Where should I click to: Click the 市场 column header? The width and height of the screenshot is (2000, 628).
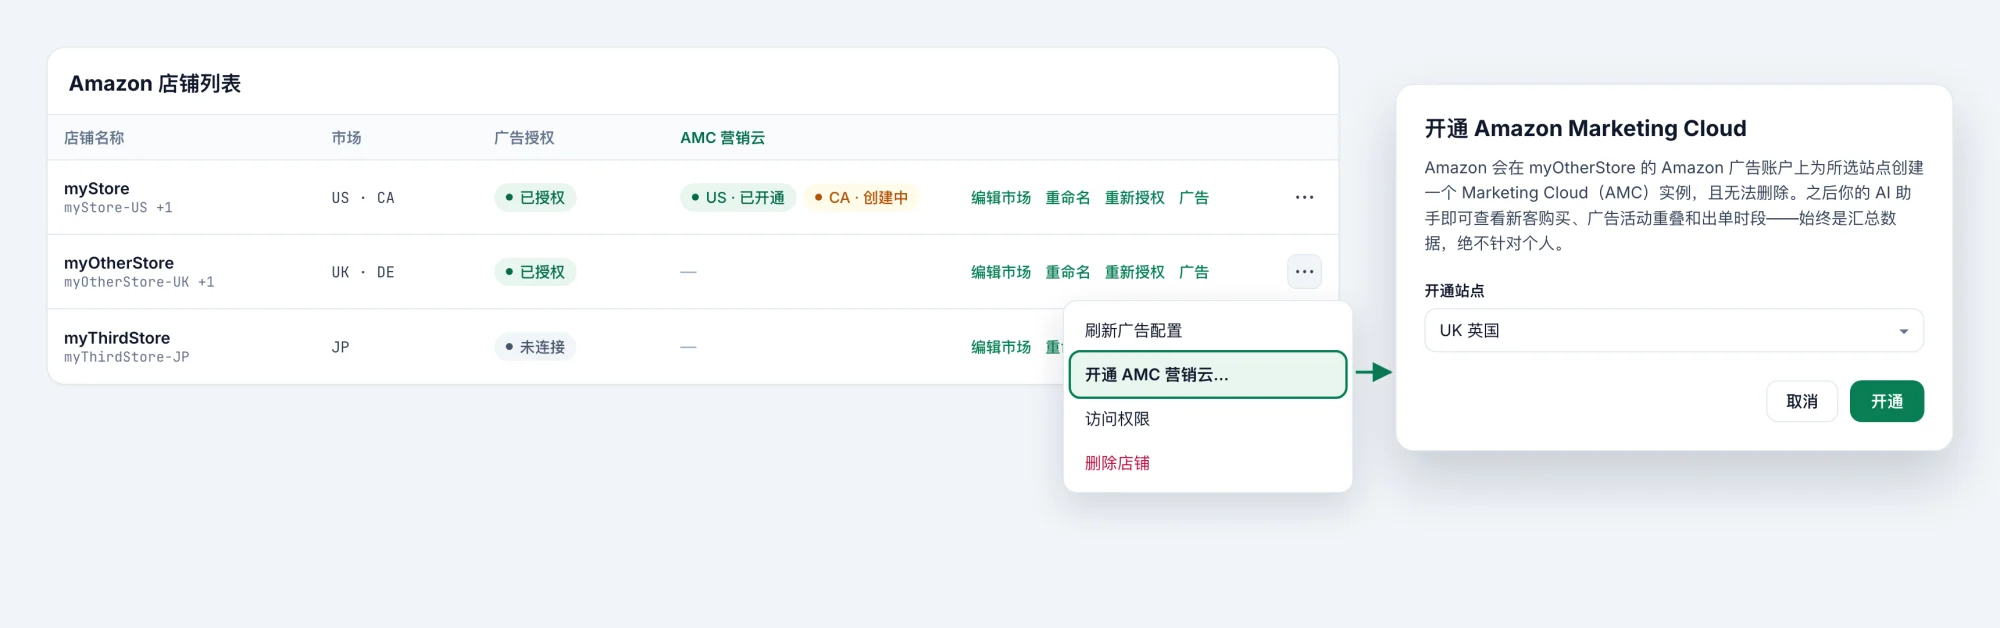coord(347,138)
